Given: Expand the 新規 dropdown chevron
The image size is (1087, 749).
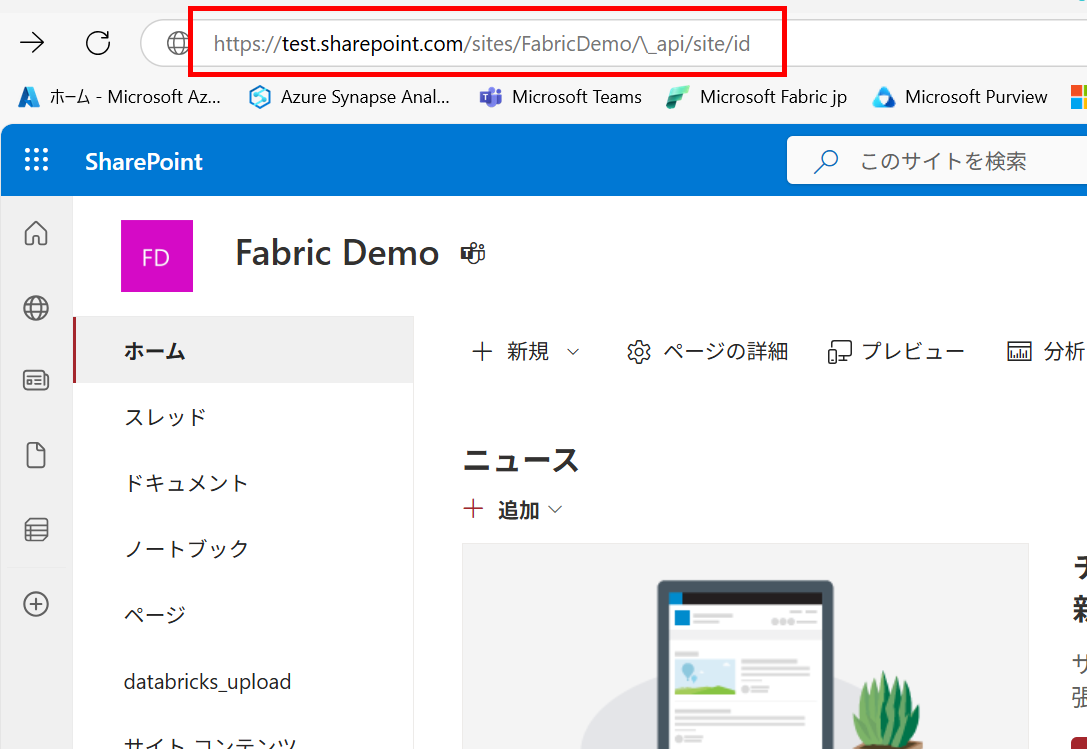Looking at the screenshot, I should (573, 352).
